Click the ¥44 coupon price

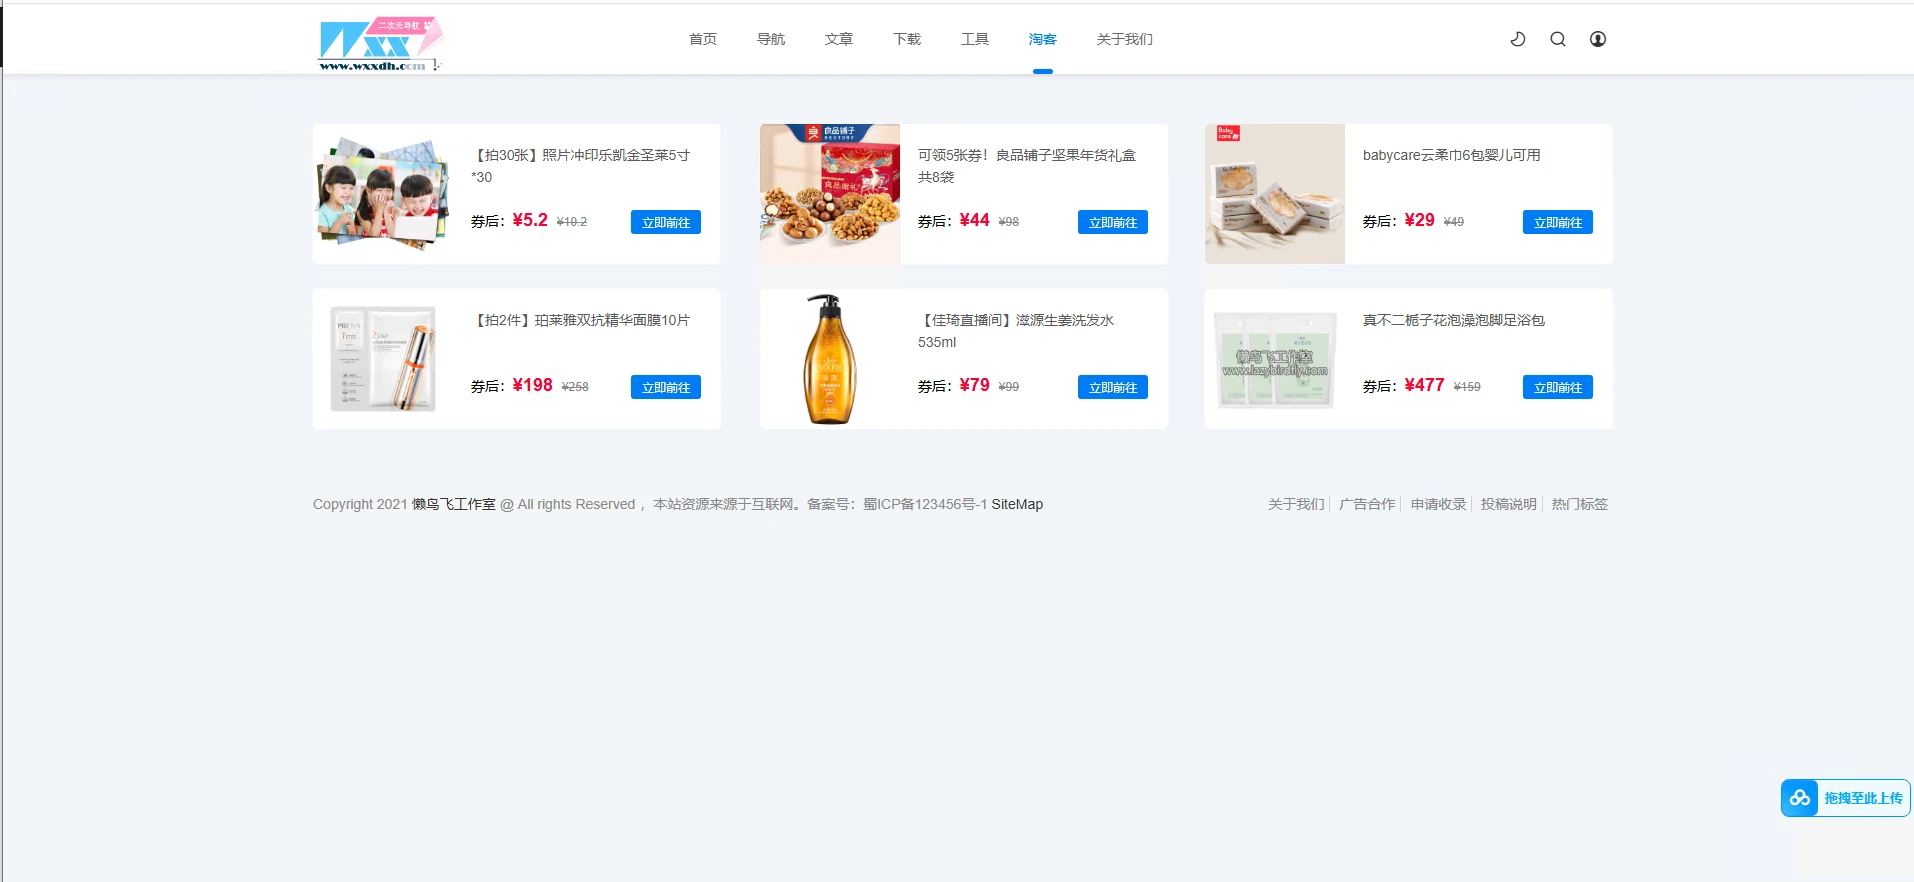point(974,220)
